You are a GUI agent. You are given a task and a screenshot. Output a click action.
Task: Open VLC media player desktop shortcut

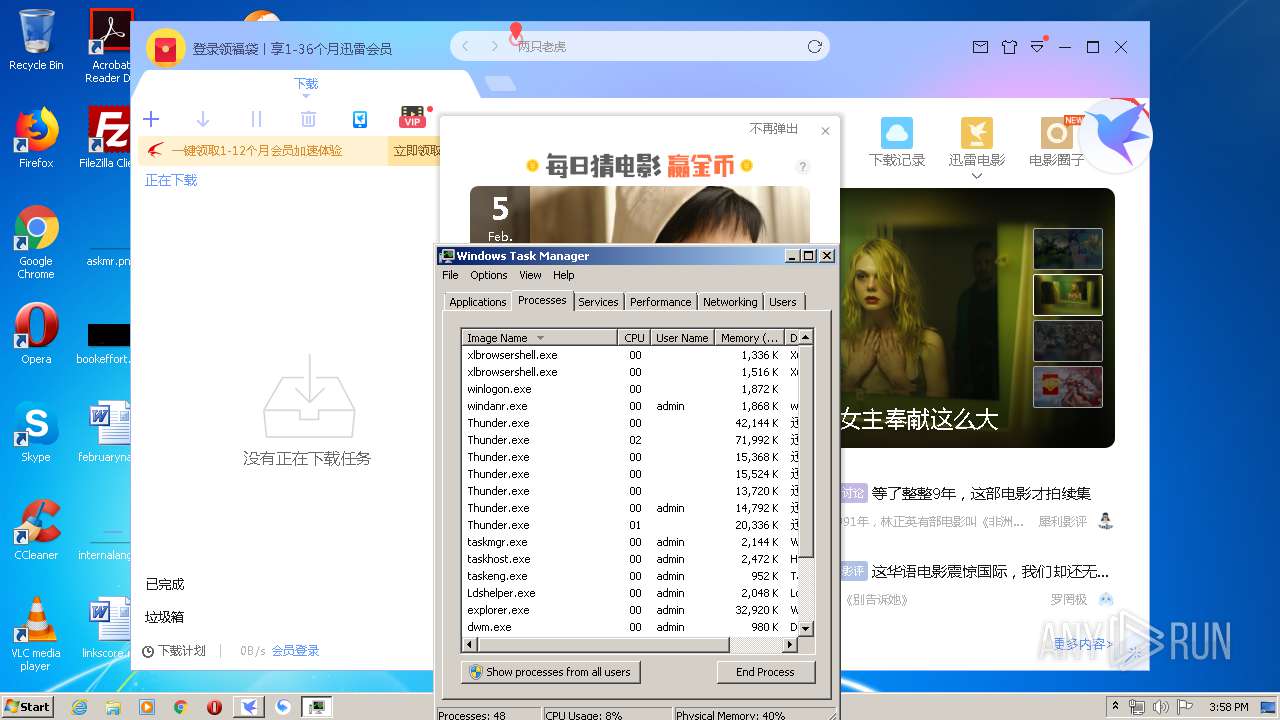[x=36, y=635]
